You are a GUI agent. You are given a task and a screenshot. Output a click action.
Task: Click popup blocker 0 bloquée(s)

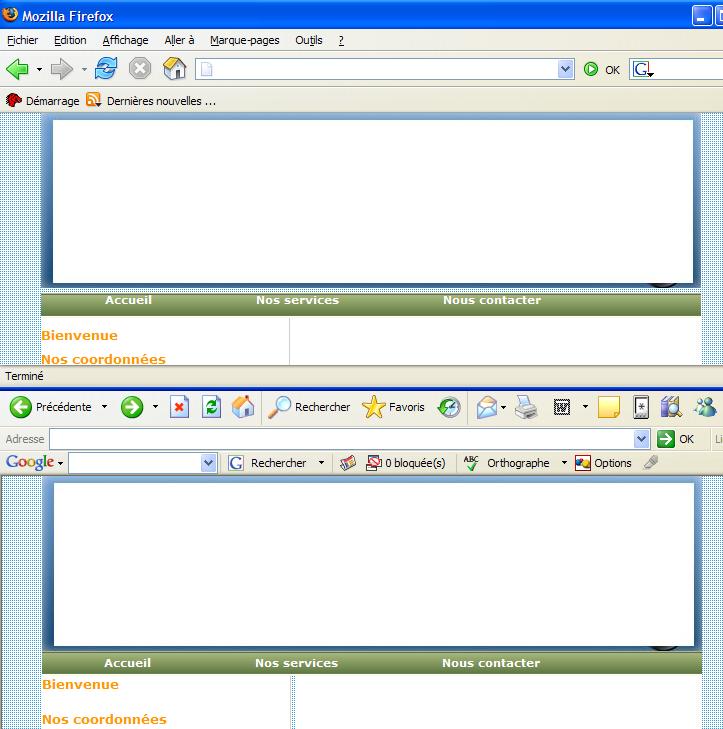coord(405,463)
